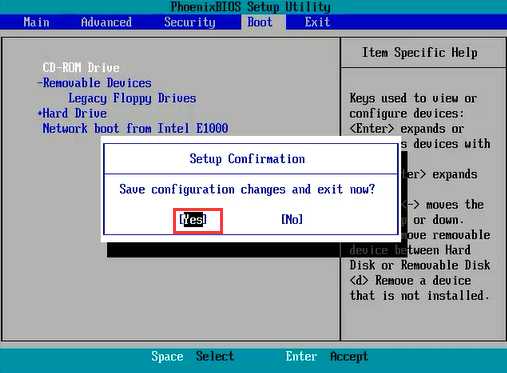Open the Security tab
The image size is (507, 373).
tap(190, 22)
